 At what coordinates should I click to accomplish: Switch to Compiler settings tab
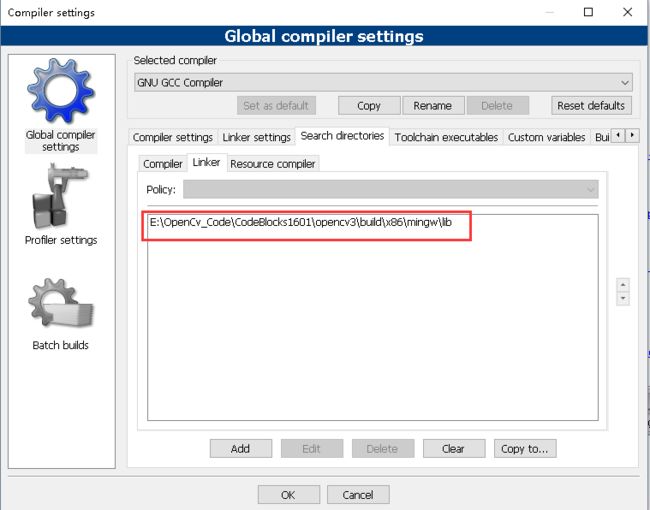pyautogui.click(x=173, y=137)
